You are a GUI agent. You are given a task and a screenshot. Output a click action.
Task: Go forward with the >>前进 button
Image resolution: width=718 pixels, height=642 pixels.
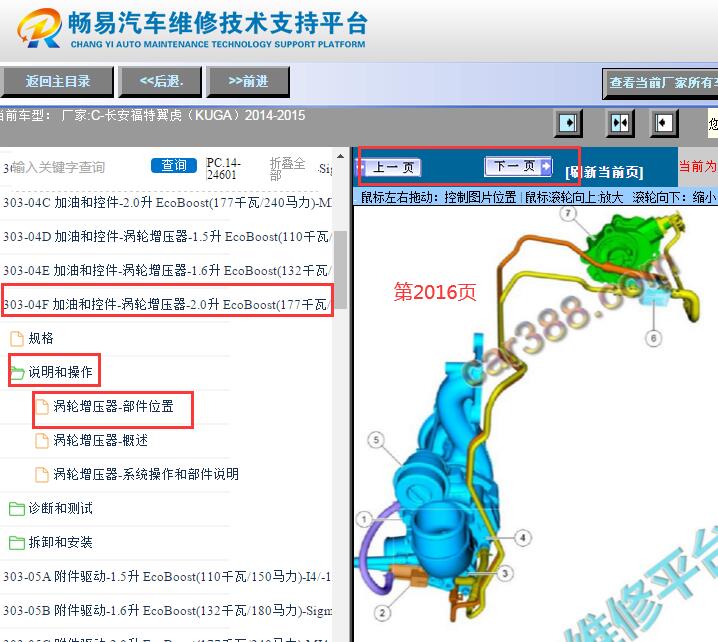tap(248, 82)
